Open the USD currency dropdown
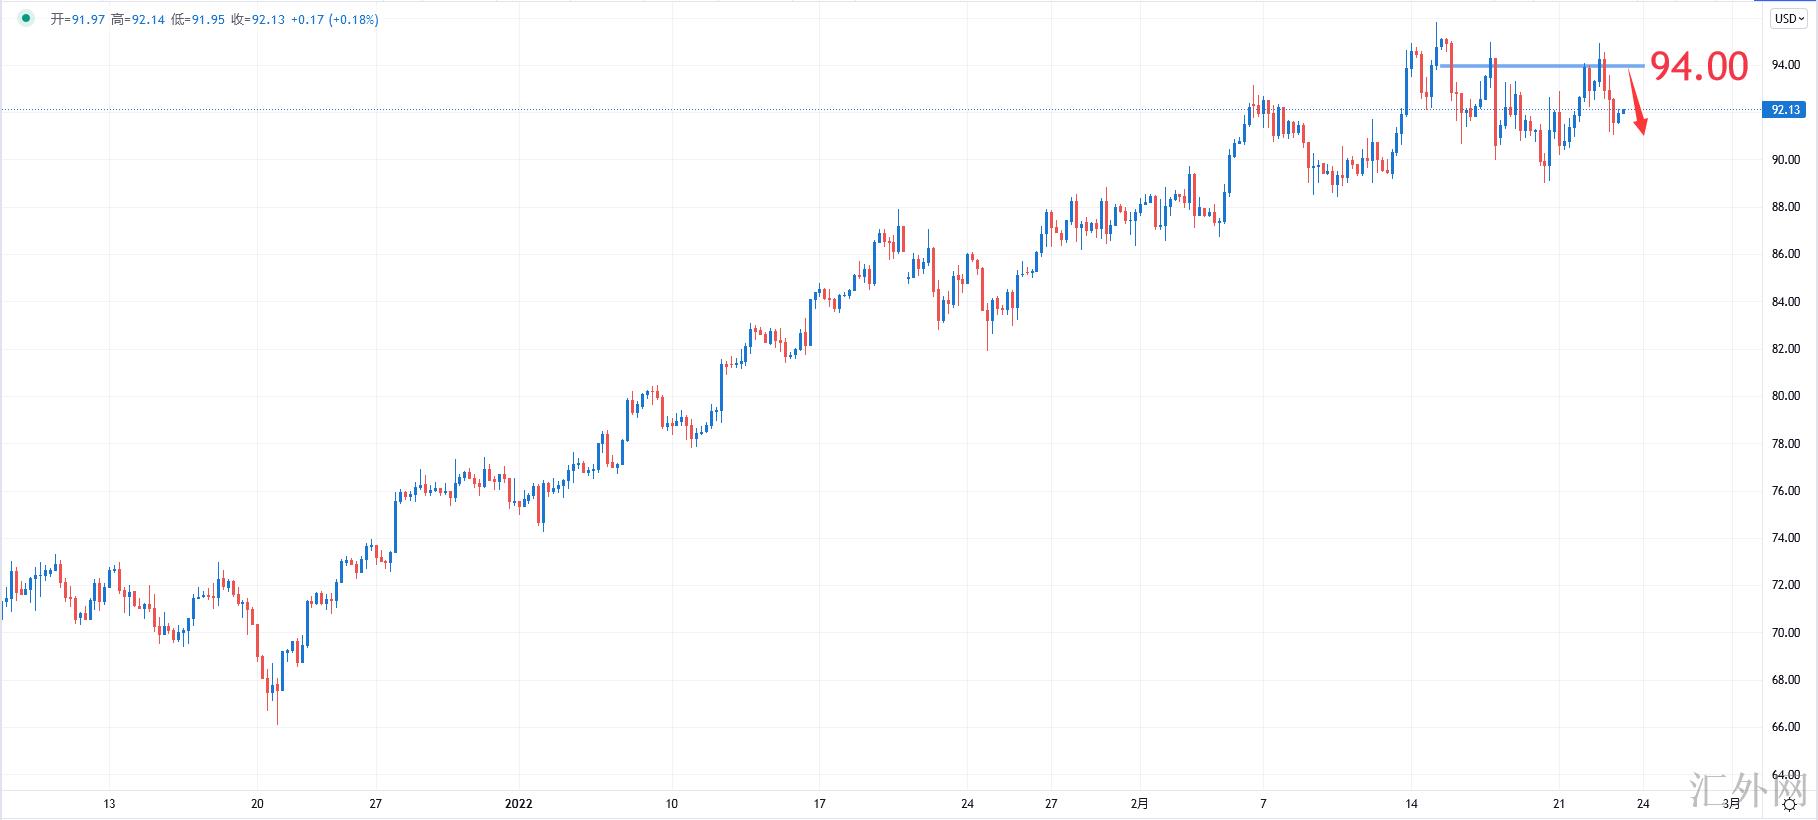1818x820 pixels. click(1788, 18)
